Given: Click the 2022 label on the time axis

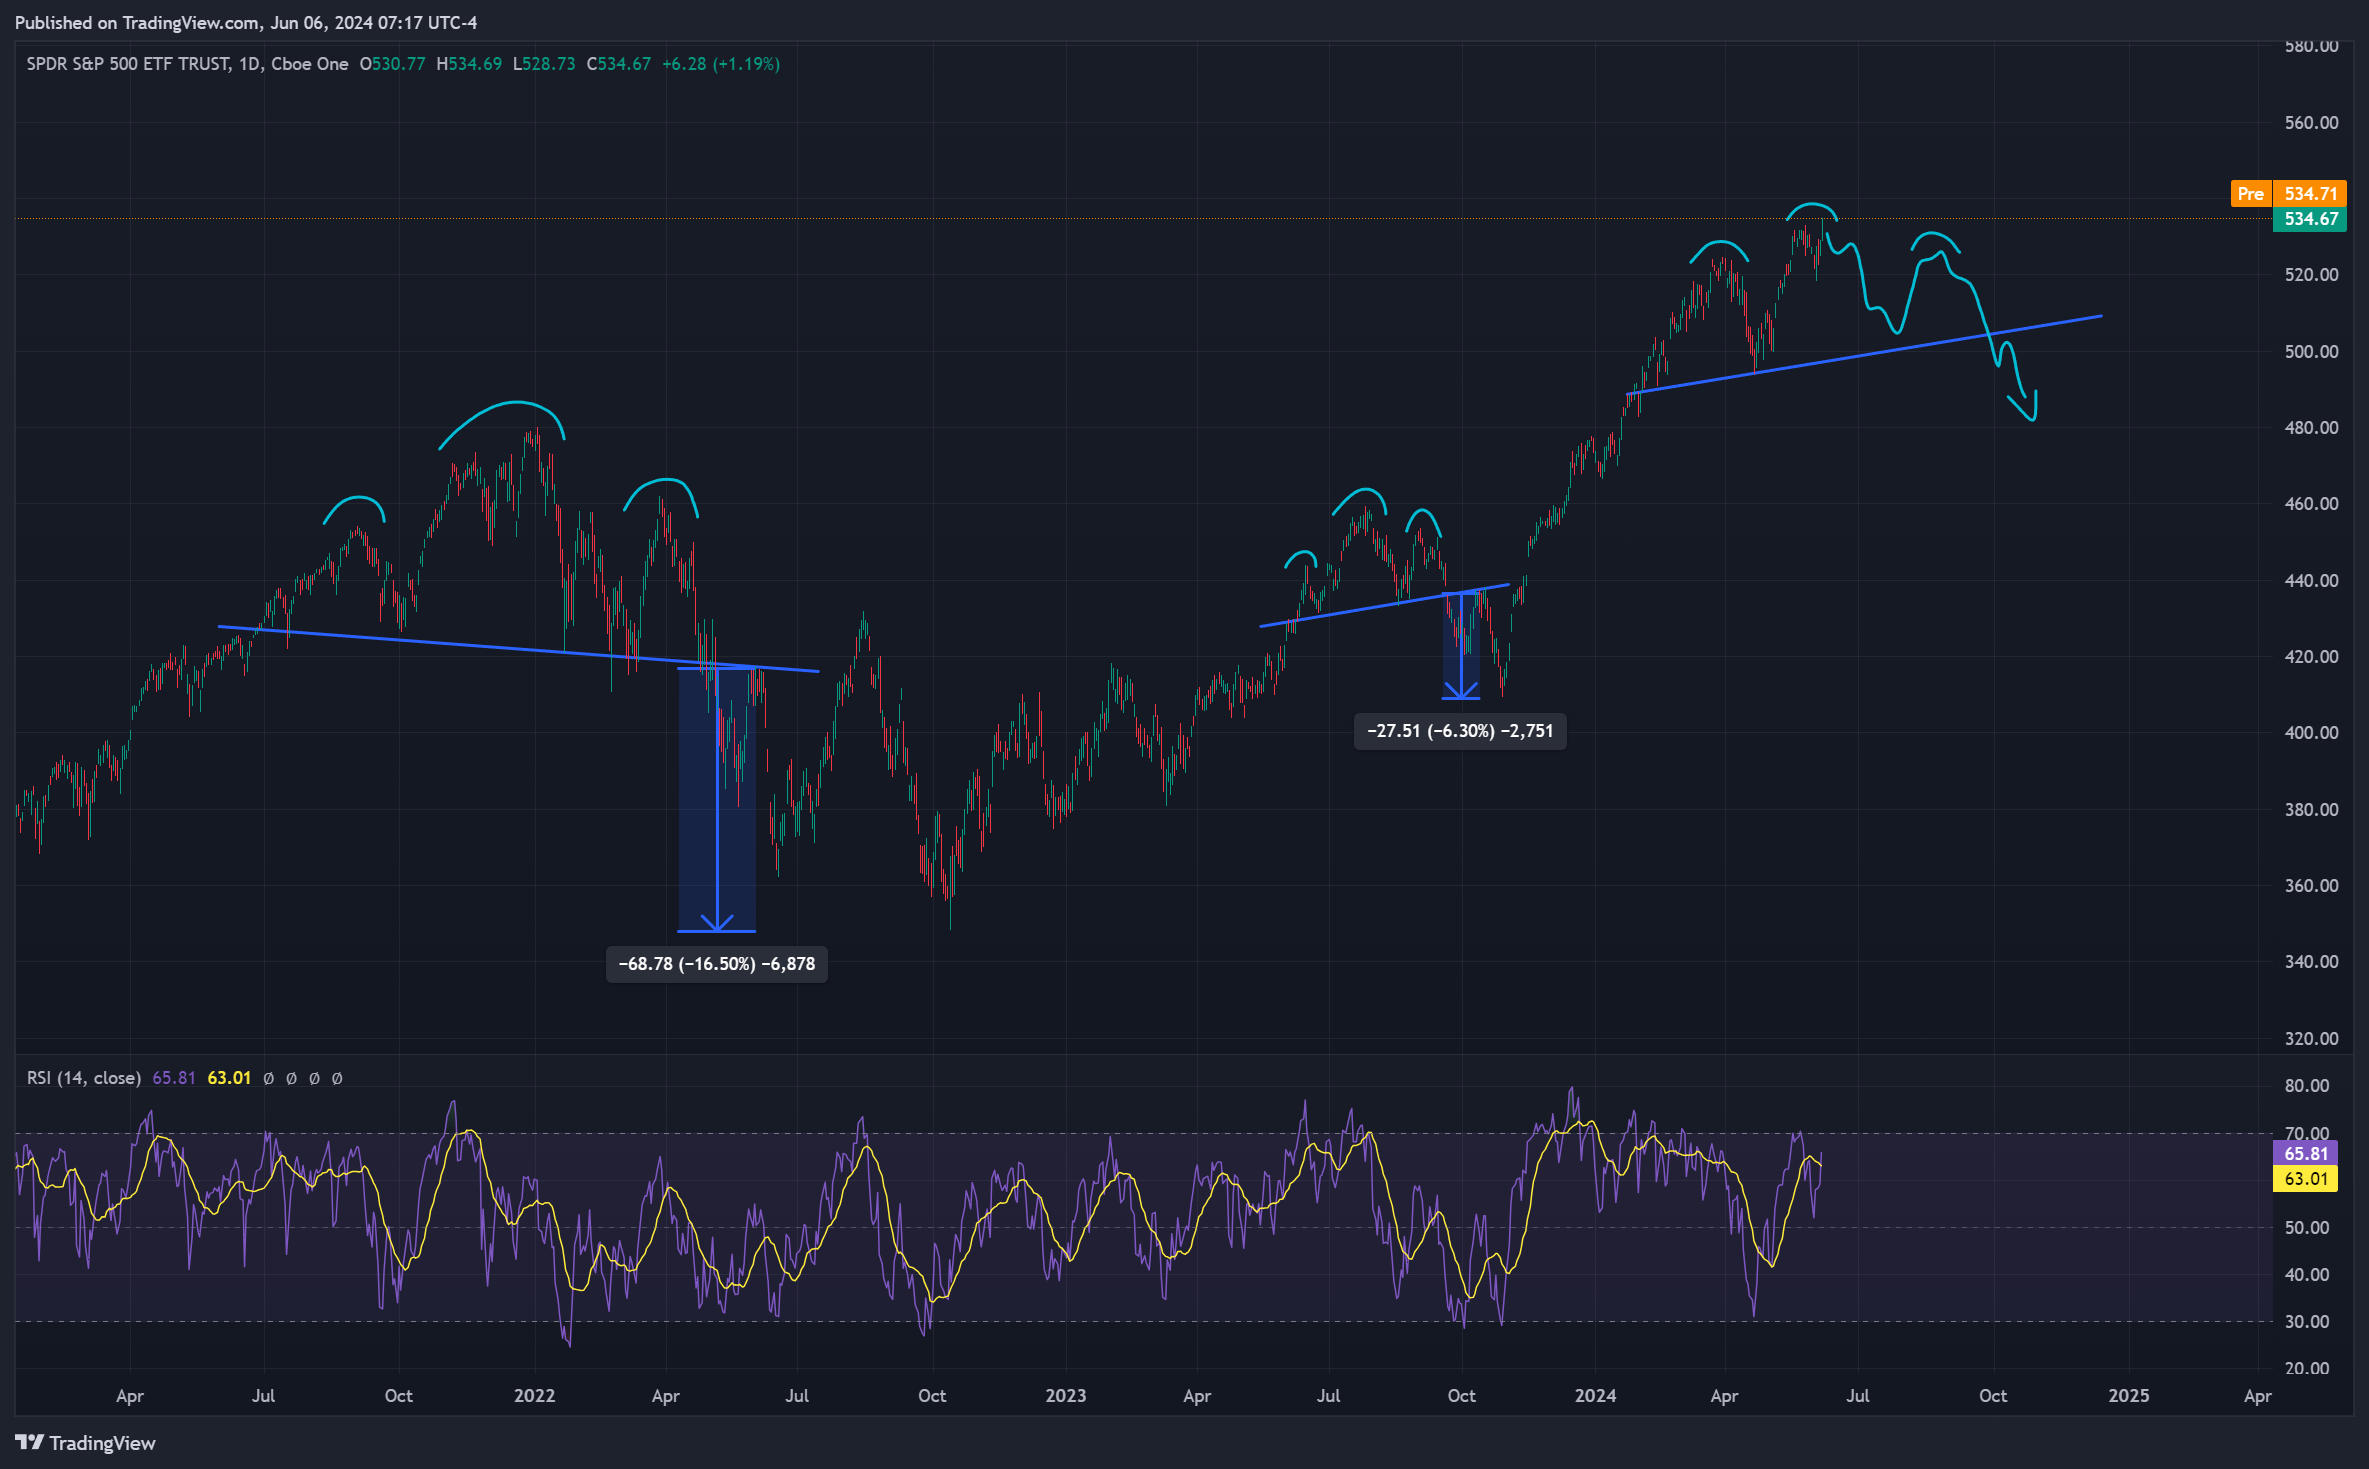Looking at the screenshot, I should (536, 1395).
